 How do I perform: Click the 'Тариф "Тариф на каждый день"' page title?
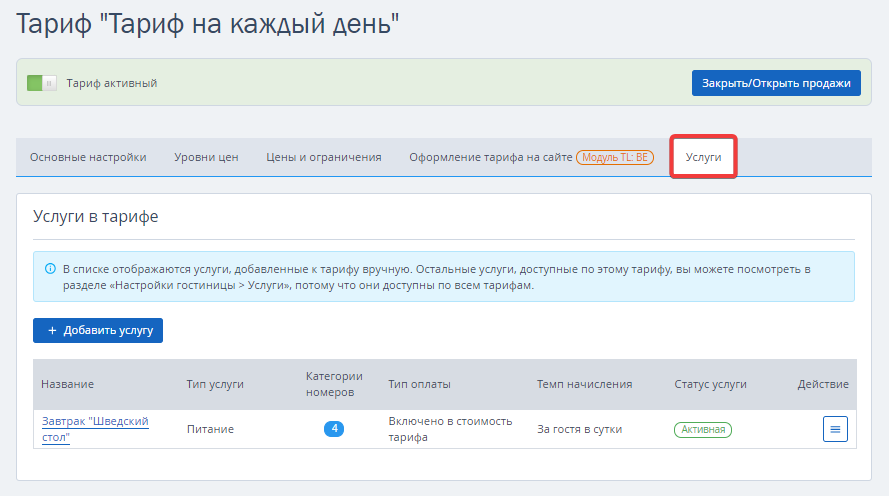208,24
